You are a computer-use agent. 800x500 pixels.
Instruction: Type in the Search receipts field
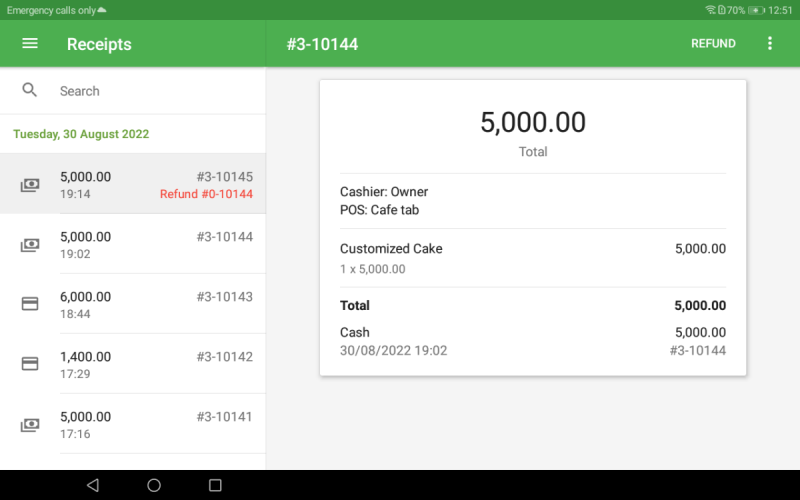click(x=150, y=91)
